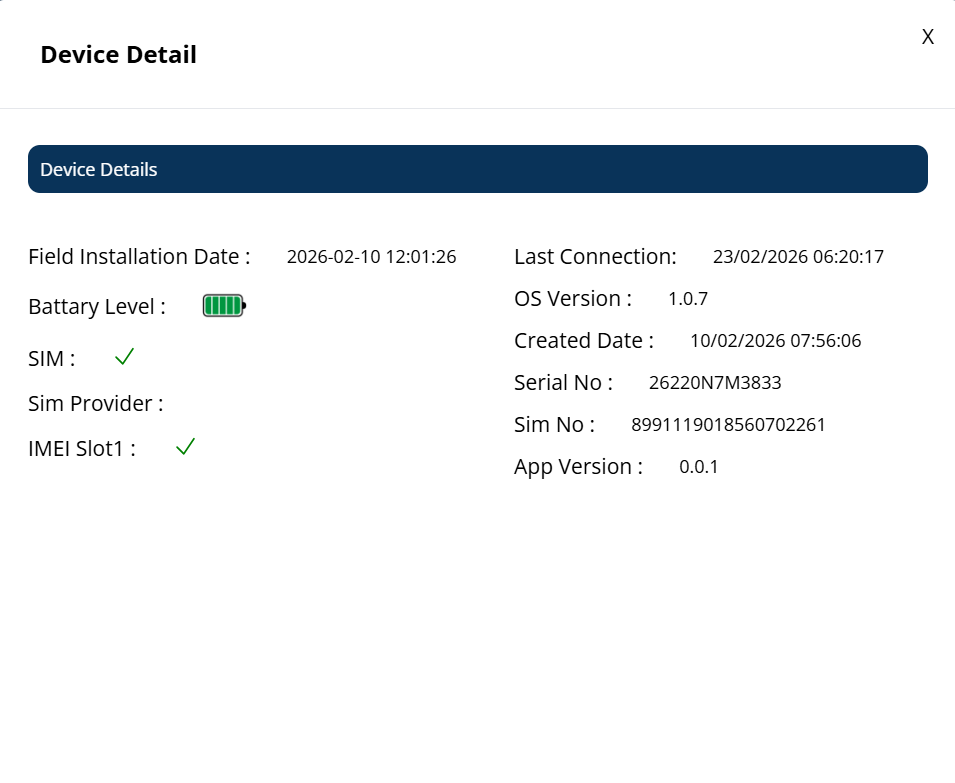This screenshot has height=783, width=955.
Task: Click the Field Installation Date label
Action: pos(139,257)
